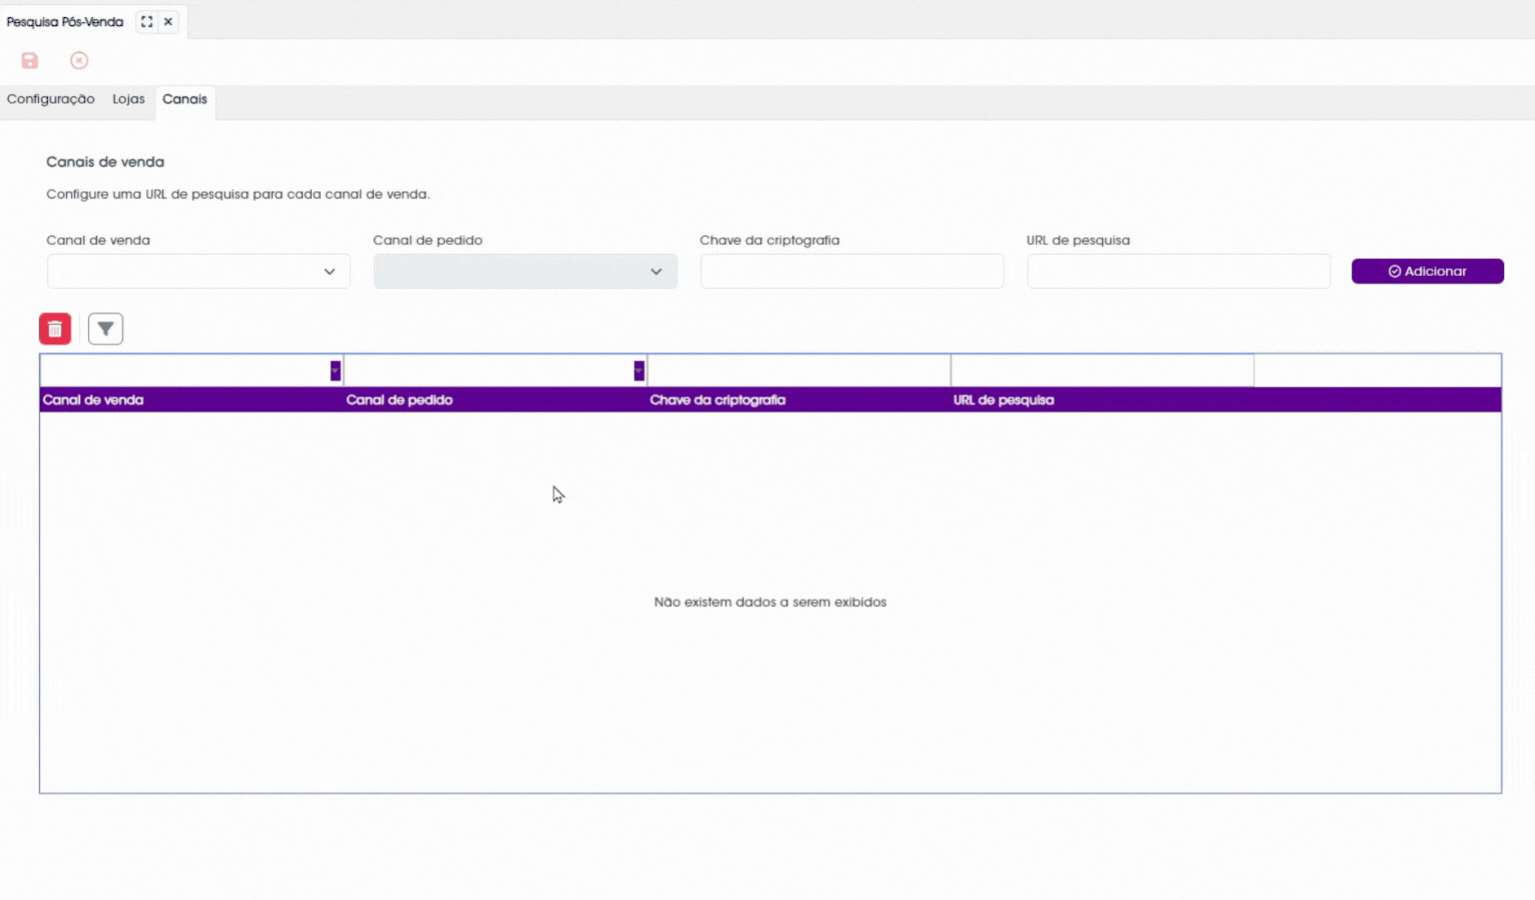Toggle the grid filter funnel icon
This screenshot has height=900, width=1535.
(105, 329)
